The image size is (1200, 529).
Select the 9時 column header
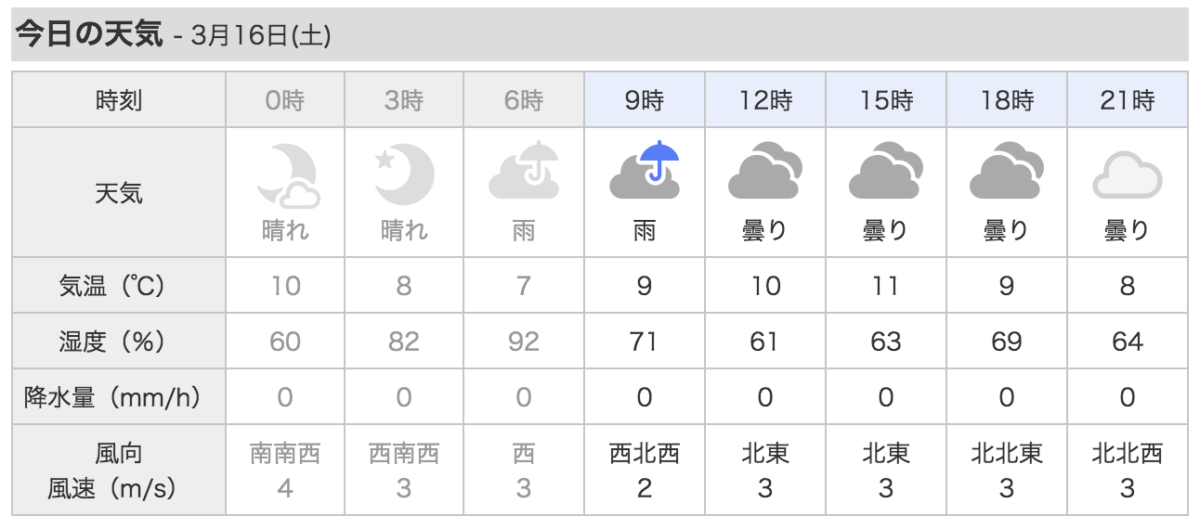pyautogui.click(x=645, y=100)
